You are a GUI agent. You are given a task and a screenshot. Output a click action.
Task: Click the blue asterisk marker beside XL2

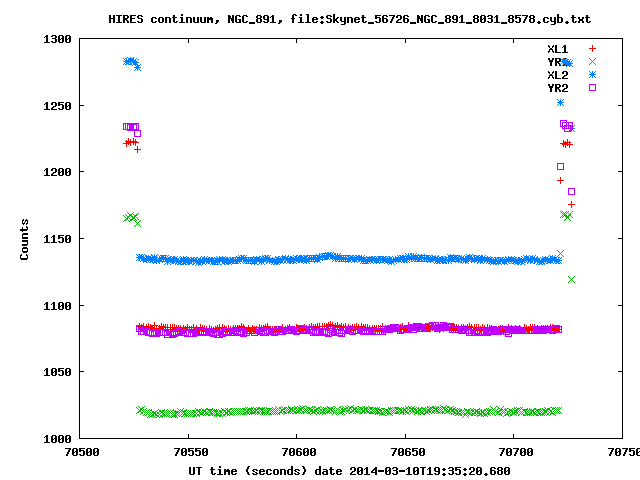point(592,75)
